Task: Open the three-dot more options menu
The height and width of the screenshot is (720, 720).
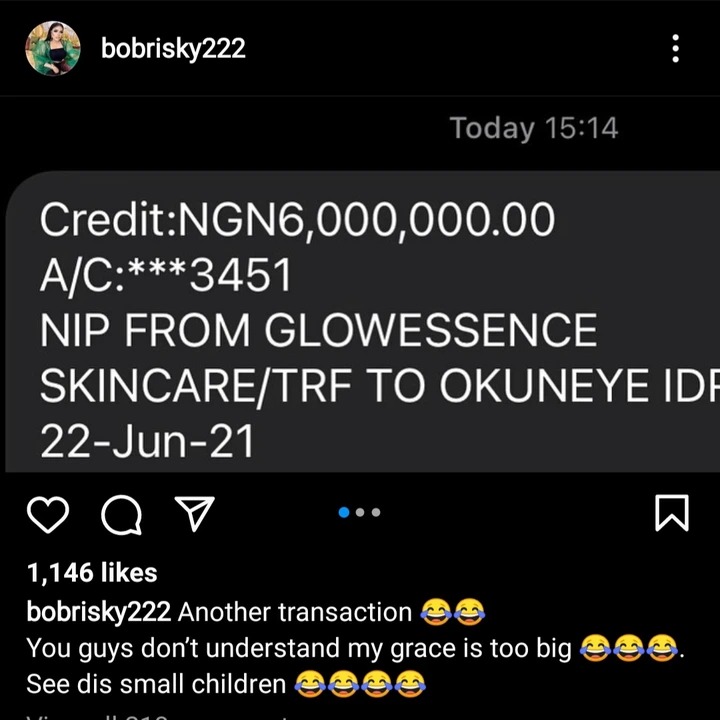Action: [x=675, y=48]
